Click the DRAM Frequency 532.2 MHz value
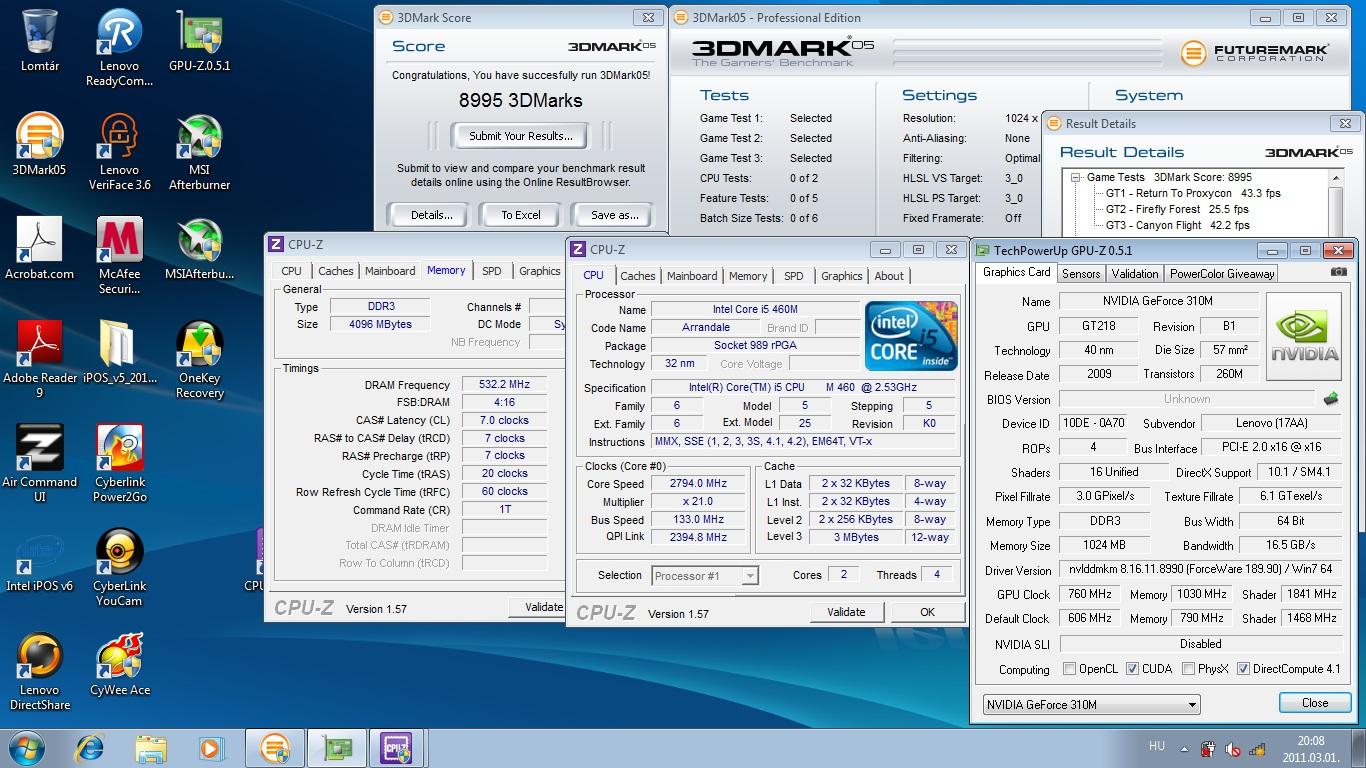This screenshot has height=768, width=1366. tap(504, 384)
